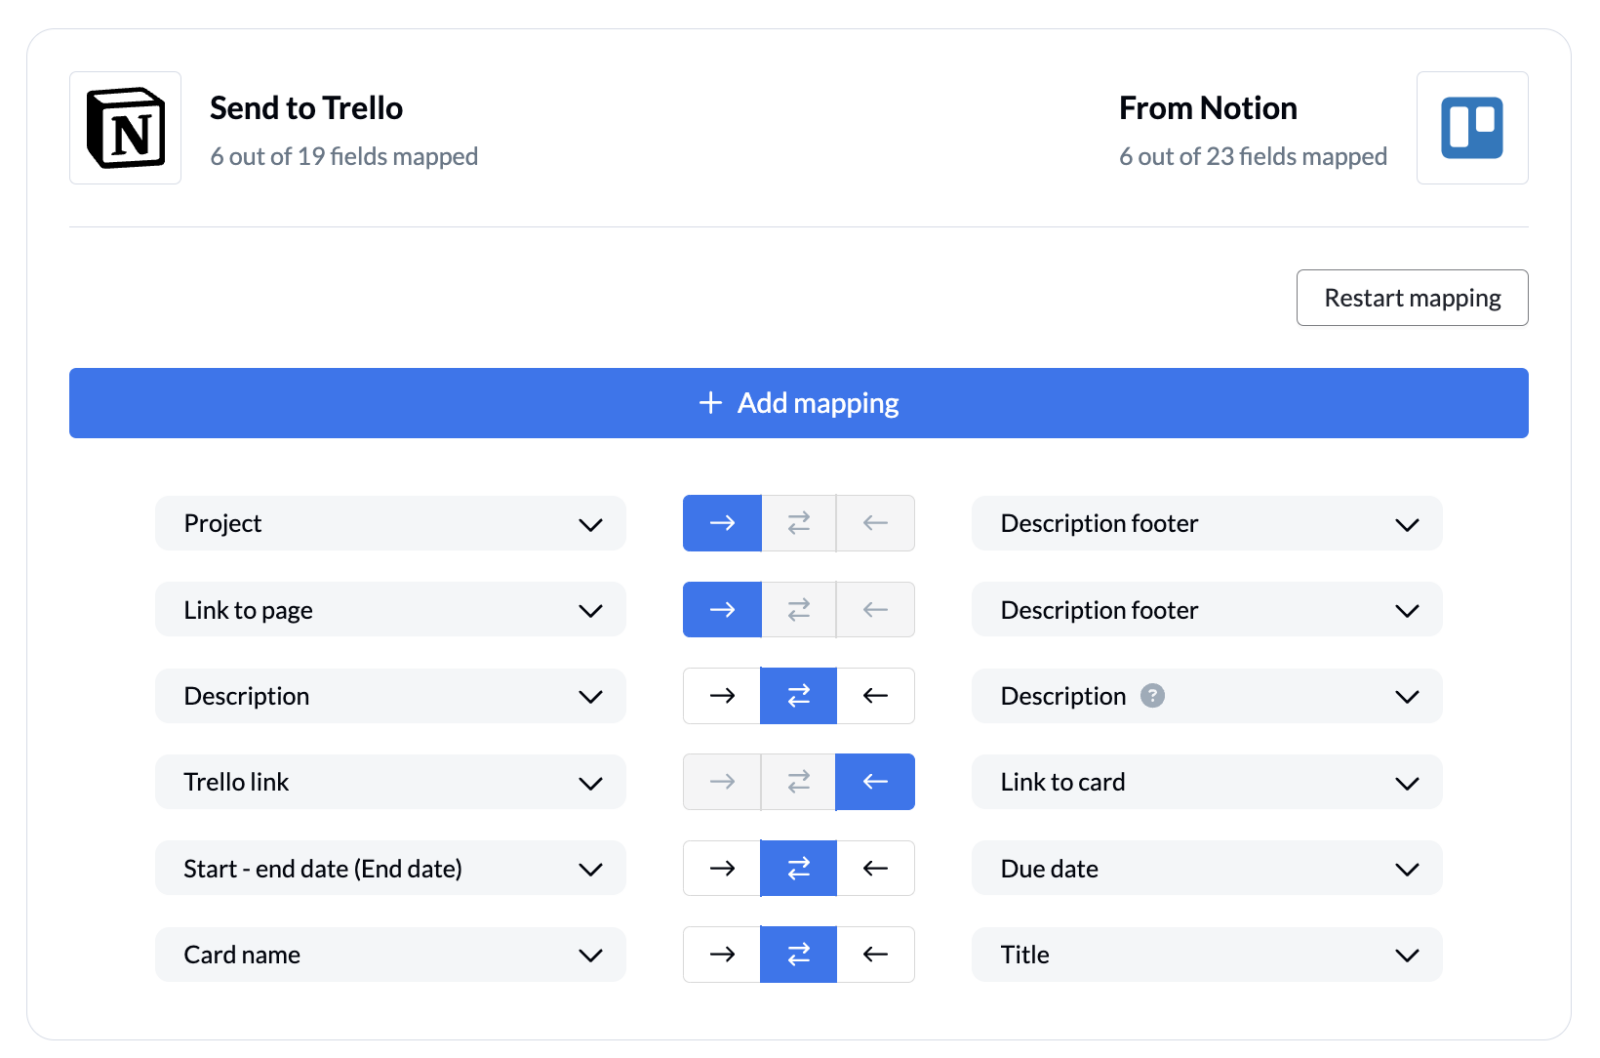Switch Link to page mapping to bidirectional sync

pos(798,609)
